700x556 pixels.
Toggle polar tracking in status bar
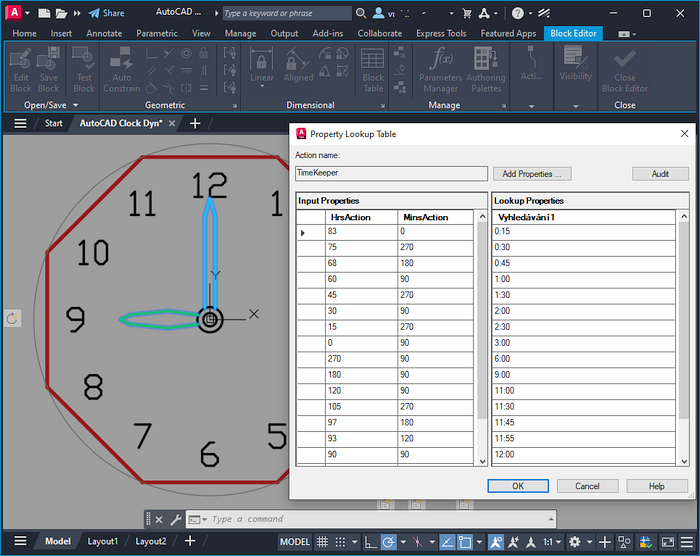[388, 542]
